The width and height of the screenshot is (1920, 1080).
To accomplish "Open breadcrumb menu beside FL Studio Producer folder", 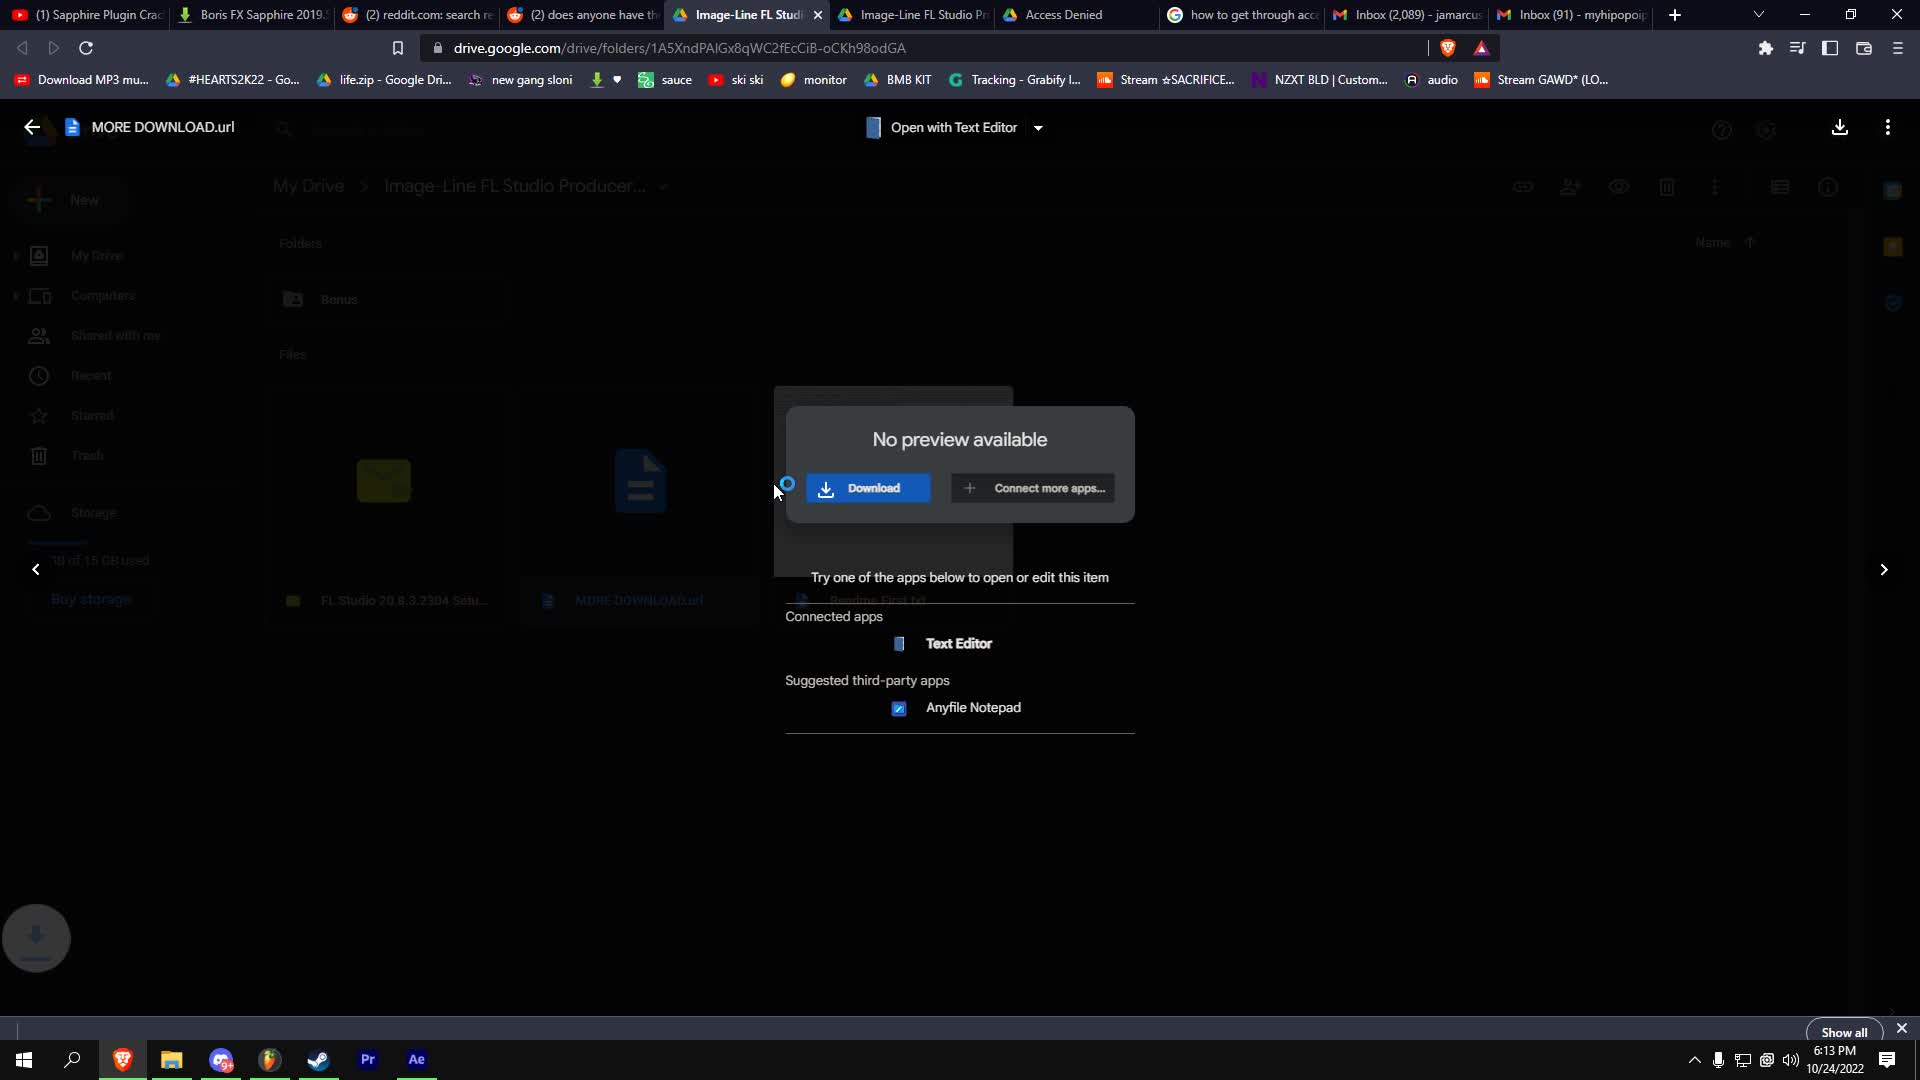I will 664,187.
